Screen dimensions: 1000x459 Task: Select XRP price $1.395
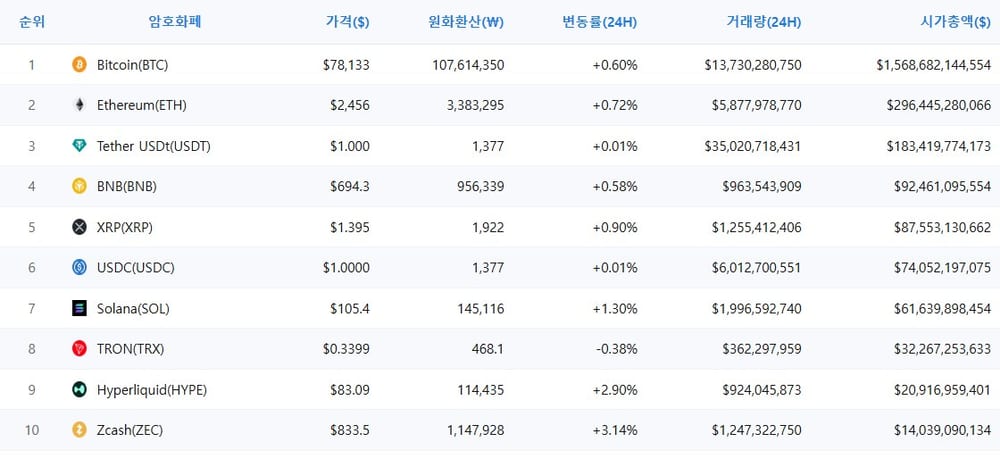(349, 228)
